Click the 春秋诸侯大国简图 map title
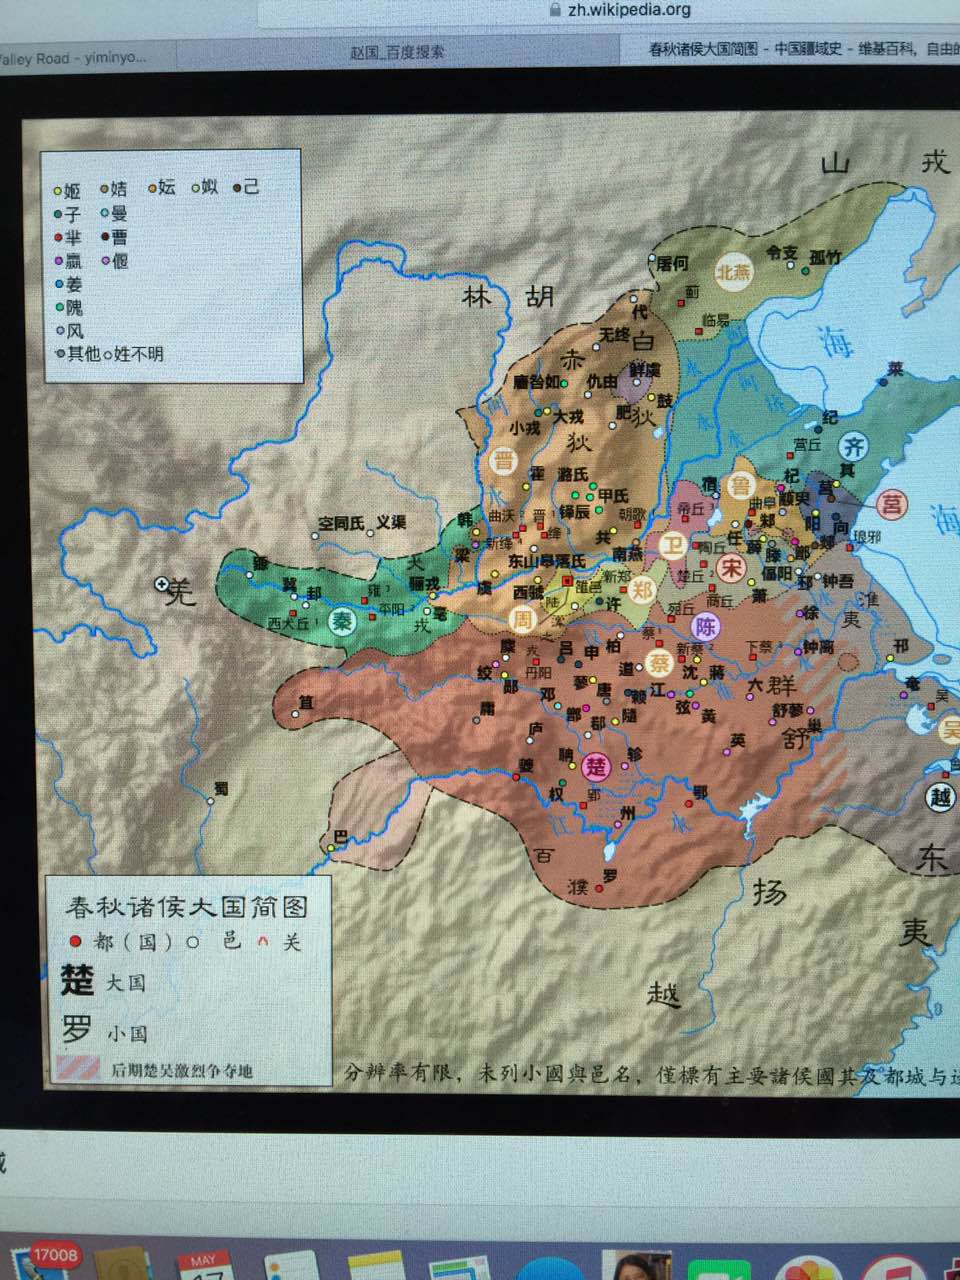960x1280 pixels. tap(186, 906)
